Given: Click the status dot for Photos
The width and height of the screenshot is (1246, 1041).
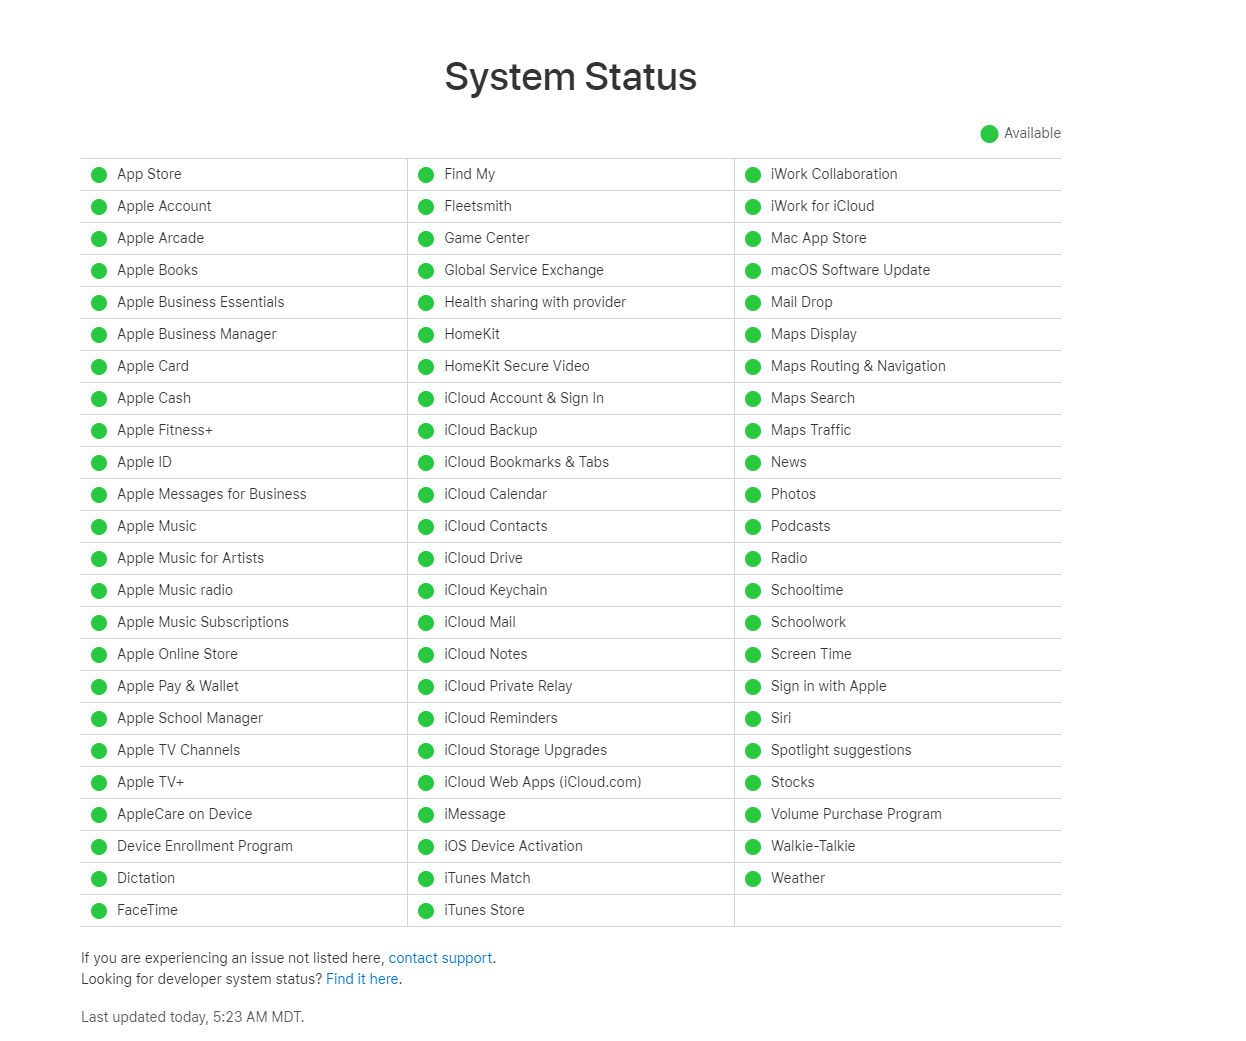Looking at the screenshot, I should coord(753,495).
